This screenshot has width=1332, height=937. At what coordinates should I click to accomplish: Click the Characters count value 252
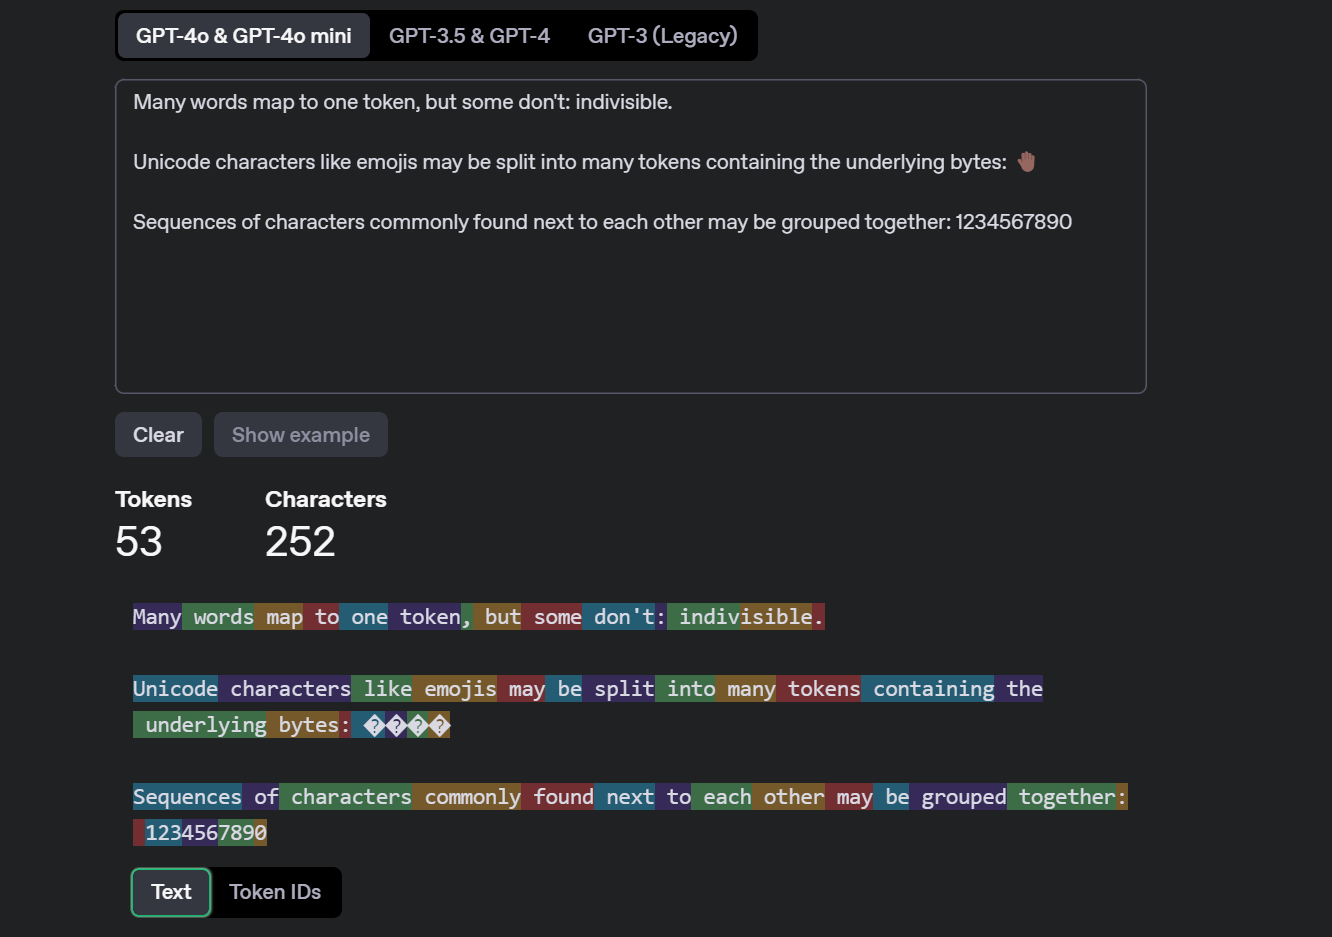pyautogui.click(x=300, y=542)
